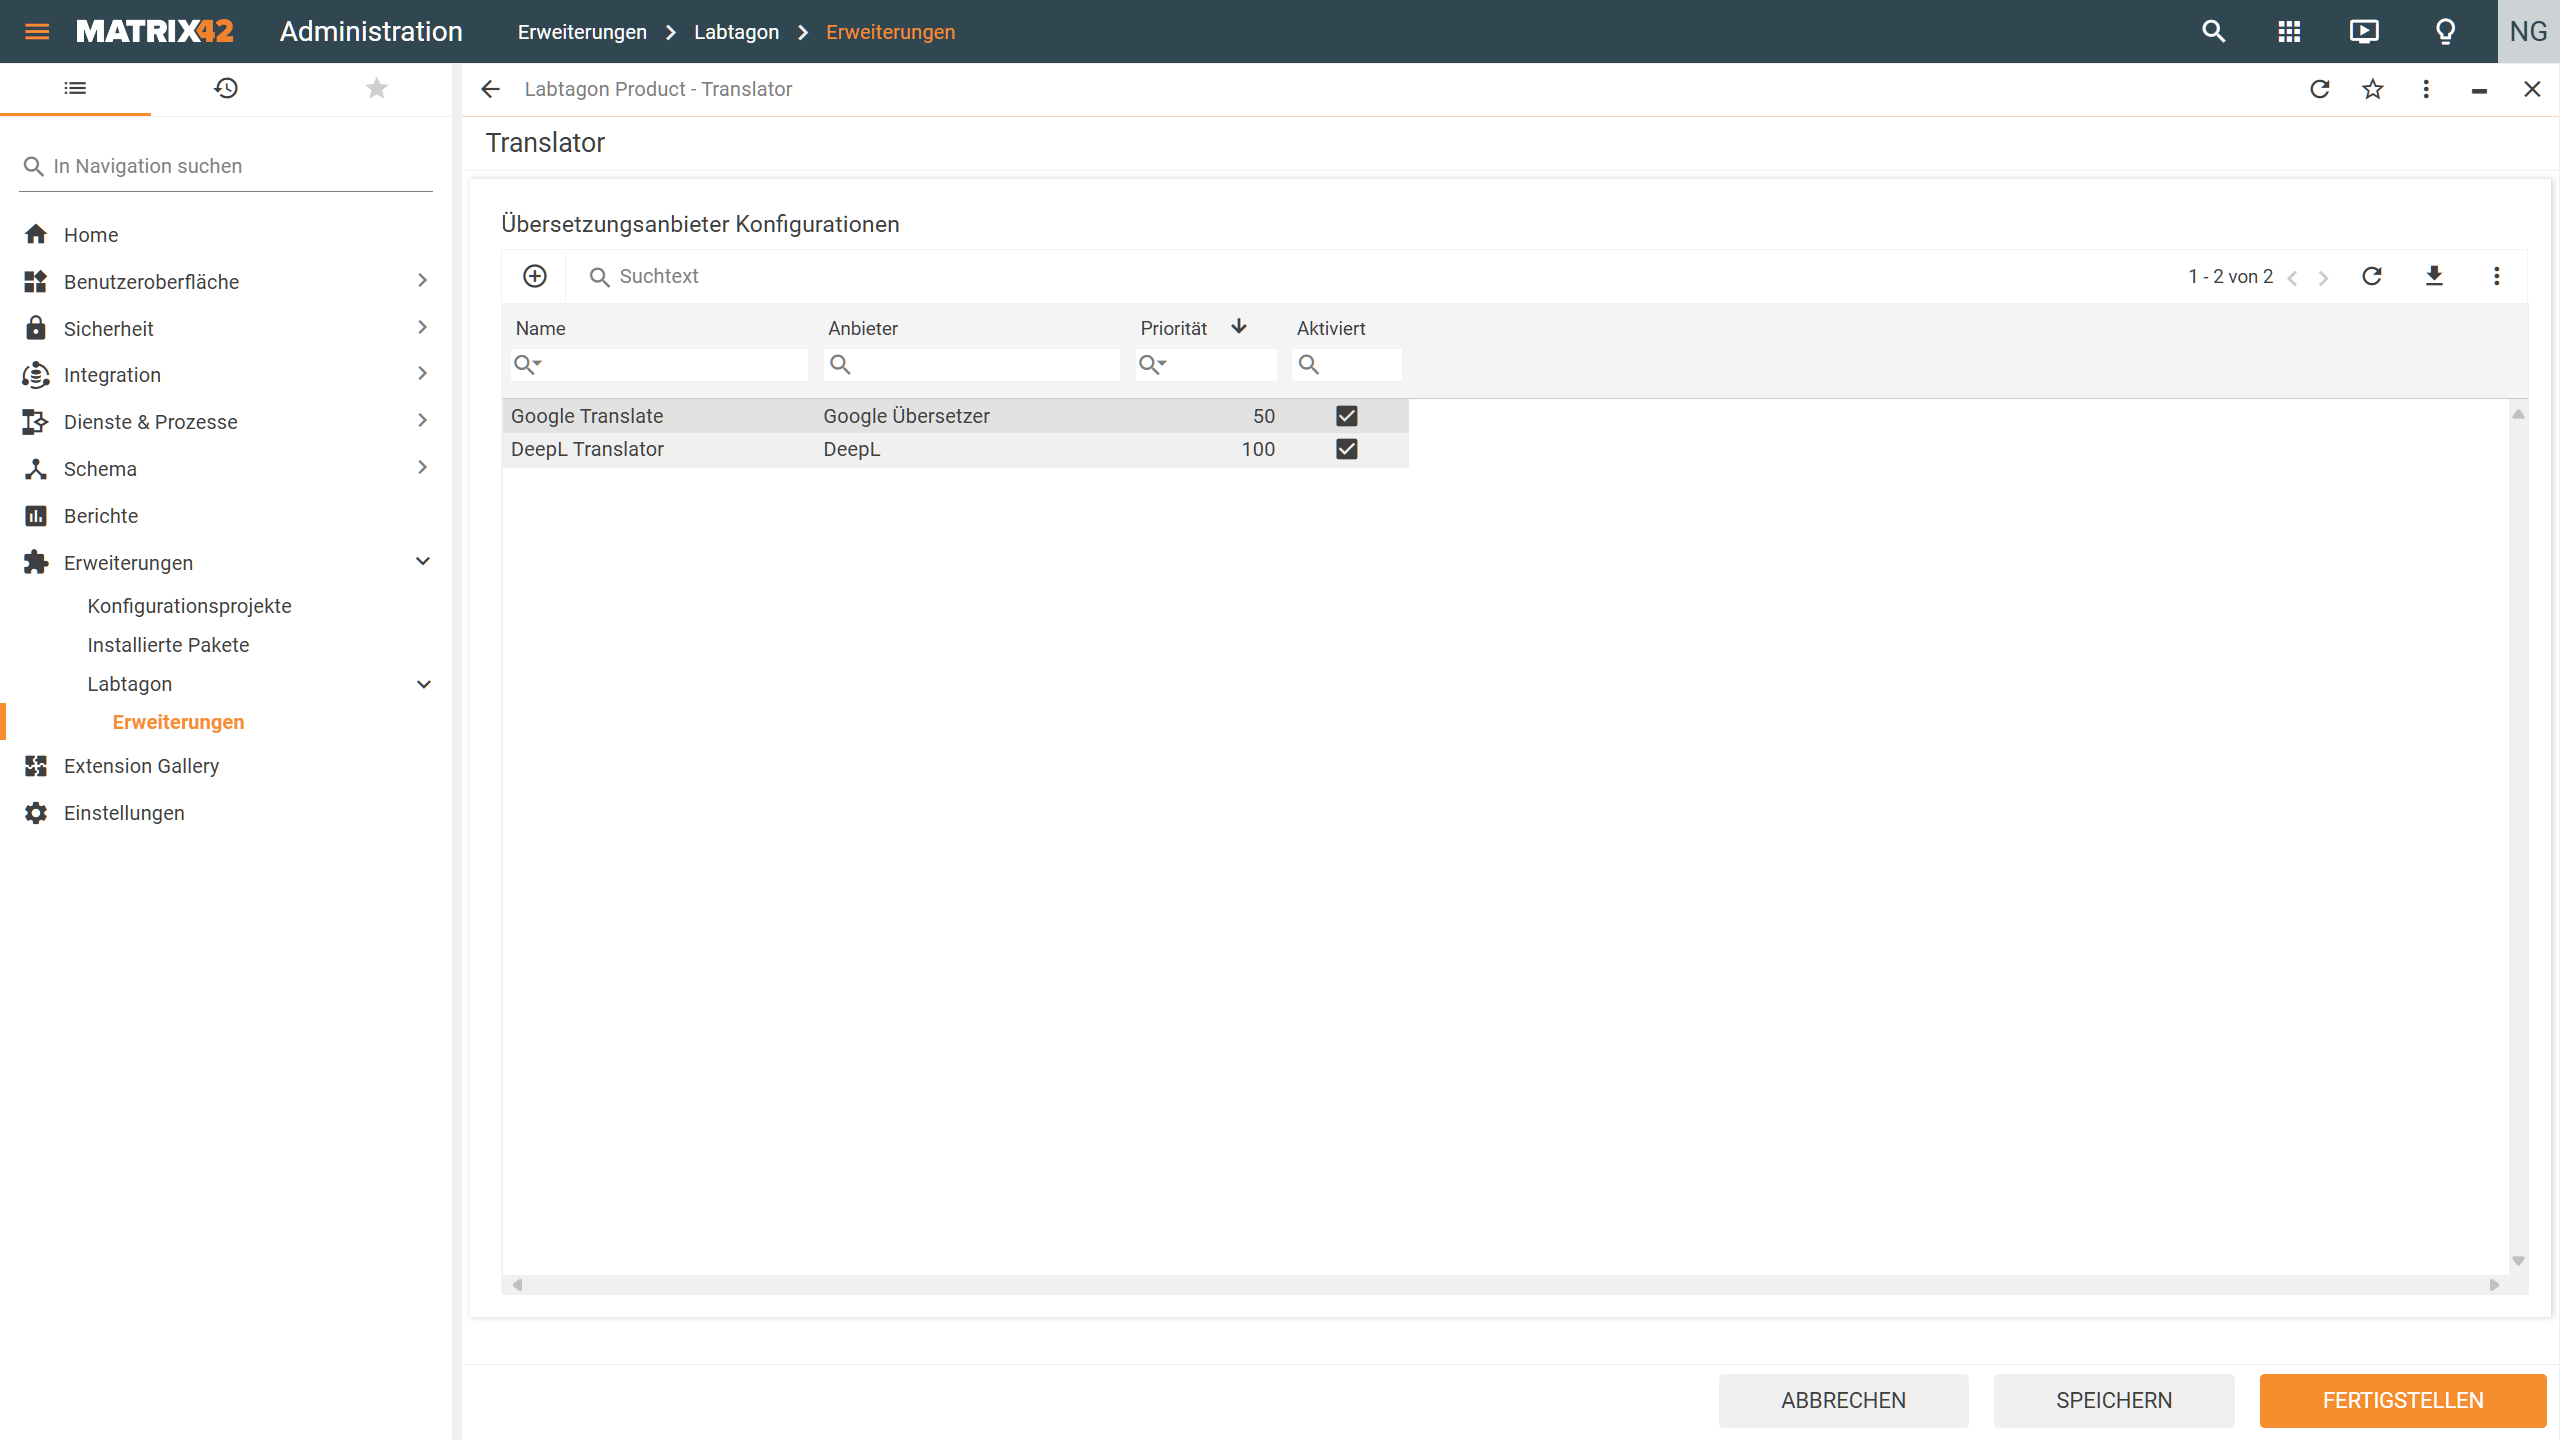The width and height of the screenshot is (2560, 1440).
Task: Switch to navigation list tab
Action: (75, 89)
